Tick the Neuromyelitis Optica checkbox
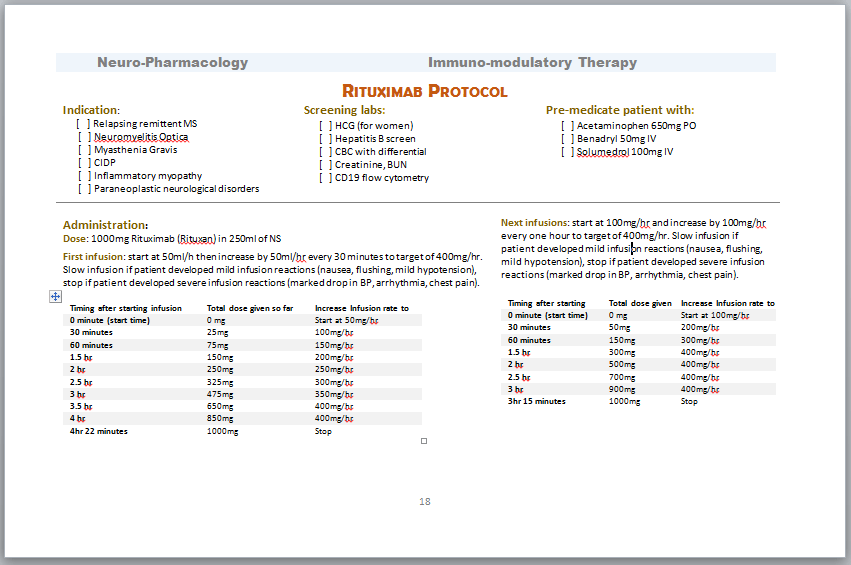The width and height of the screenshot is (851, 565). coord(84,137)
